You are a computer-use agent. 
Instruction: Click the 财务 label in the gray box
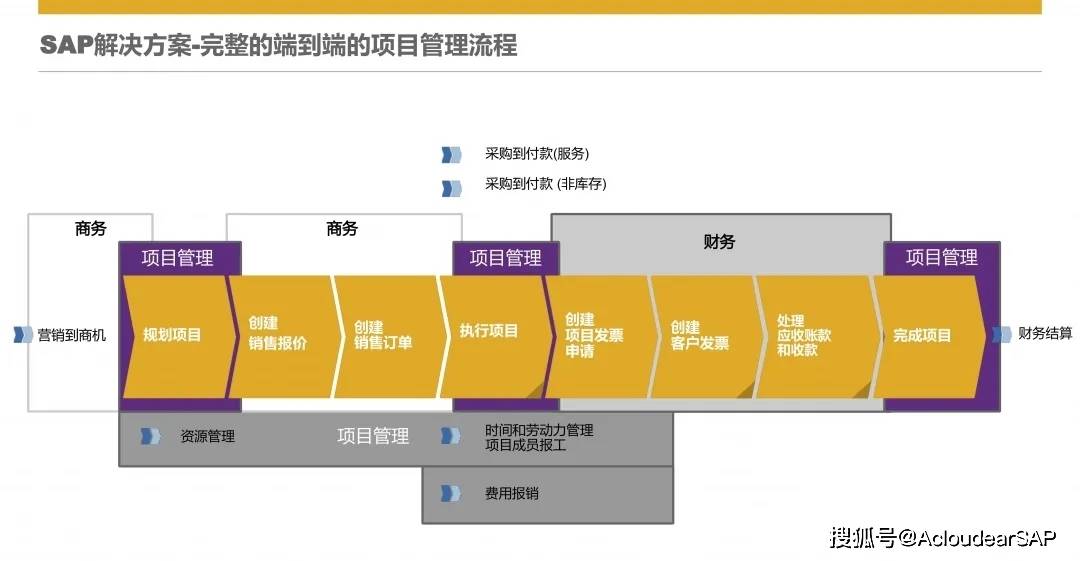719,241
